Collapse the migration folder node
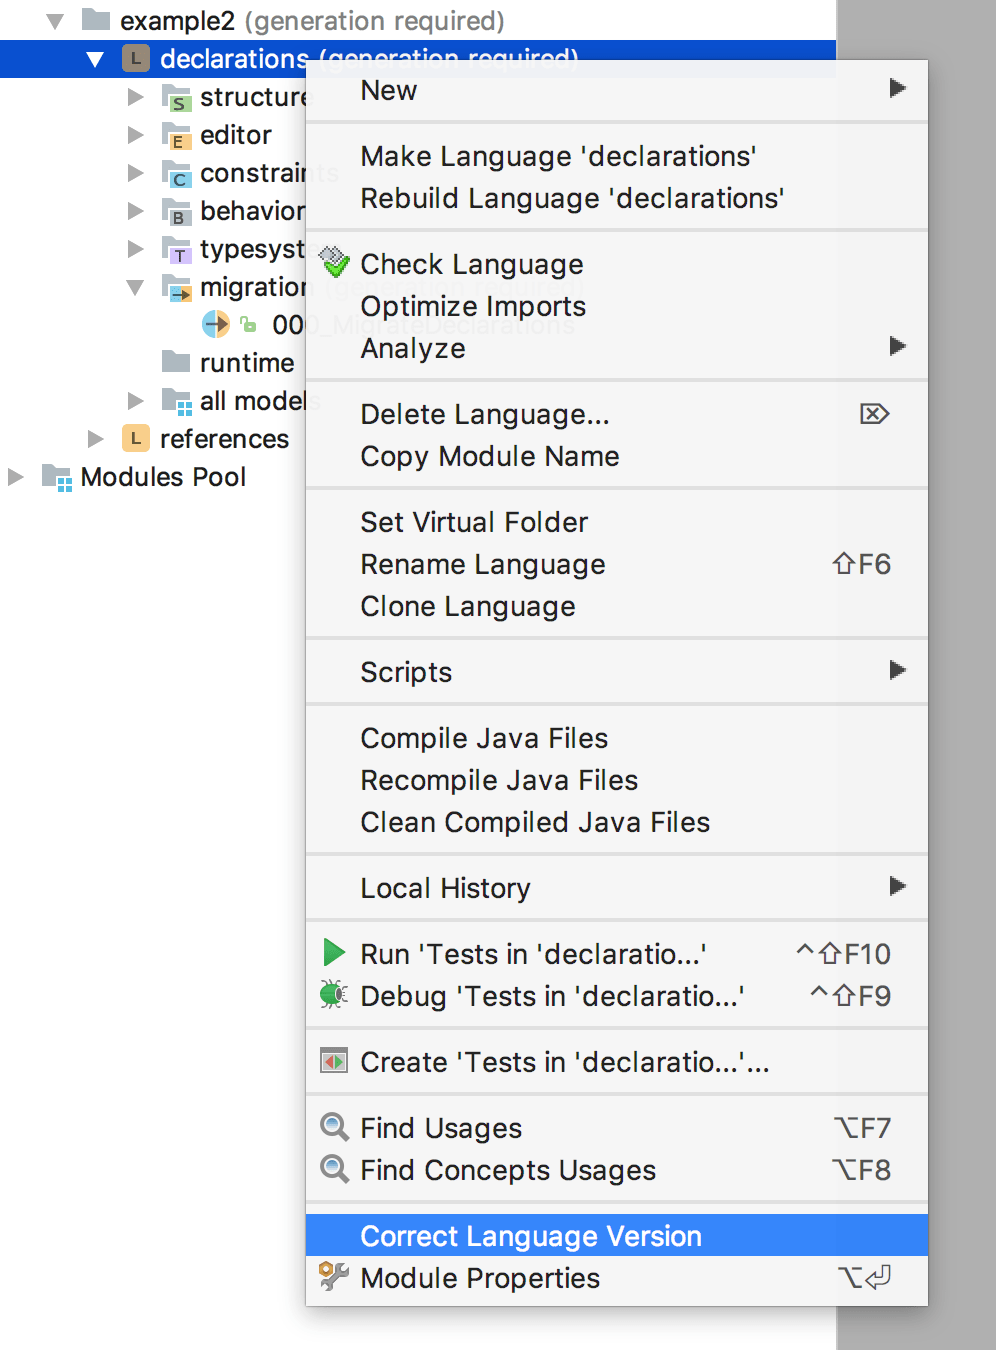The image size is (996, 1350). tap(136, 288)
